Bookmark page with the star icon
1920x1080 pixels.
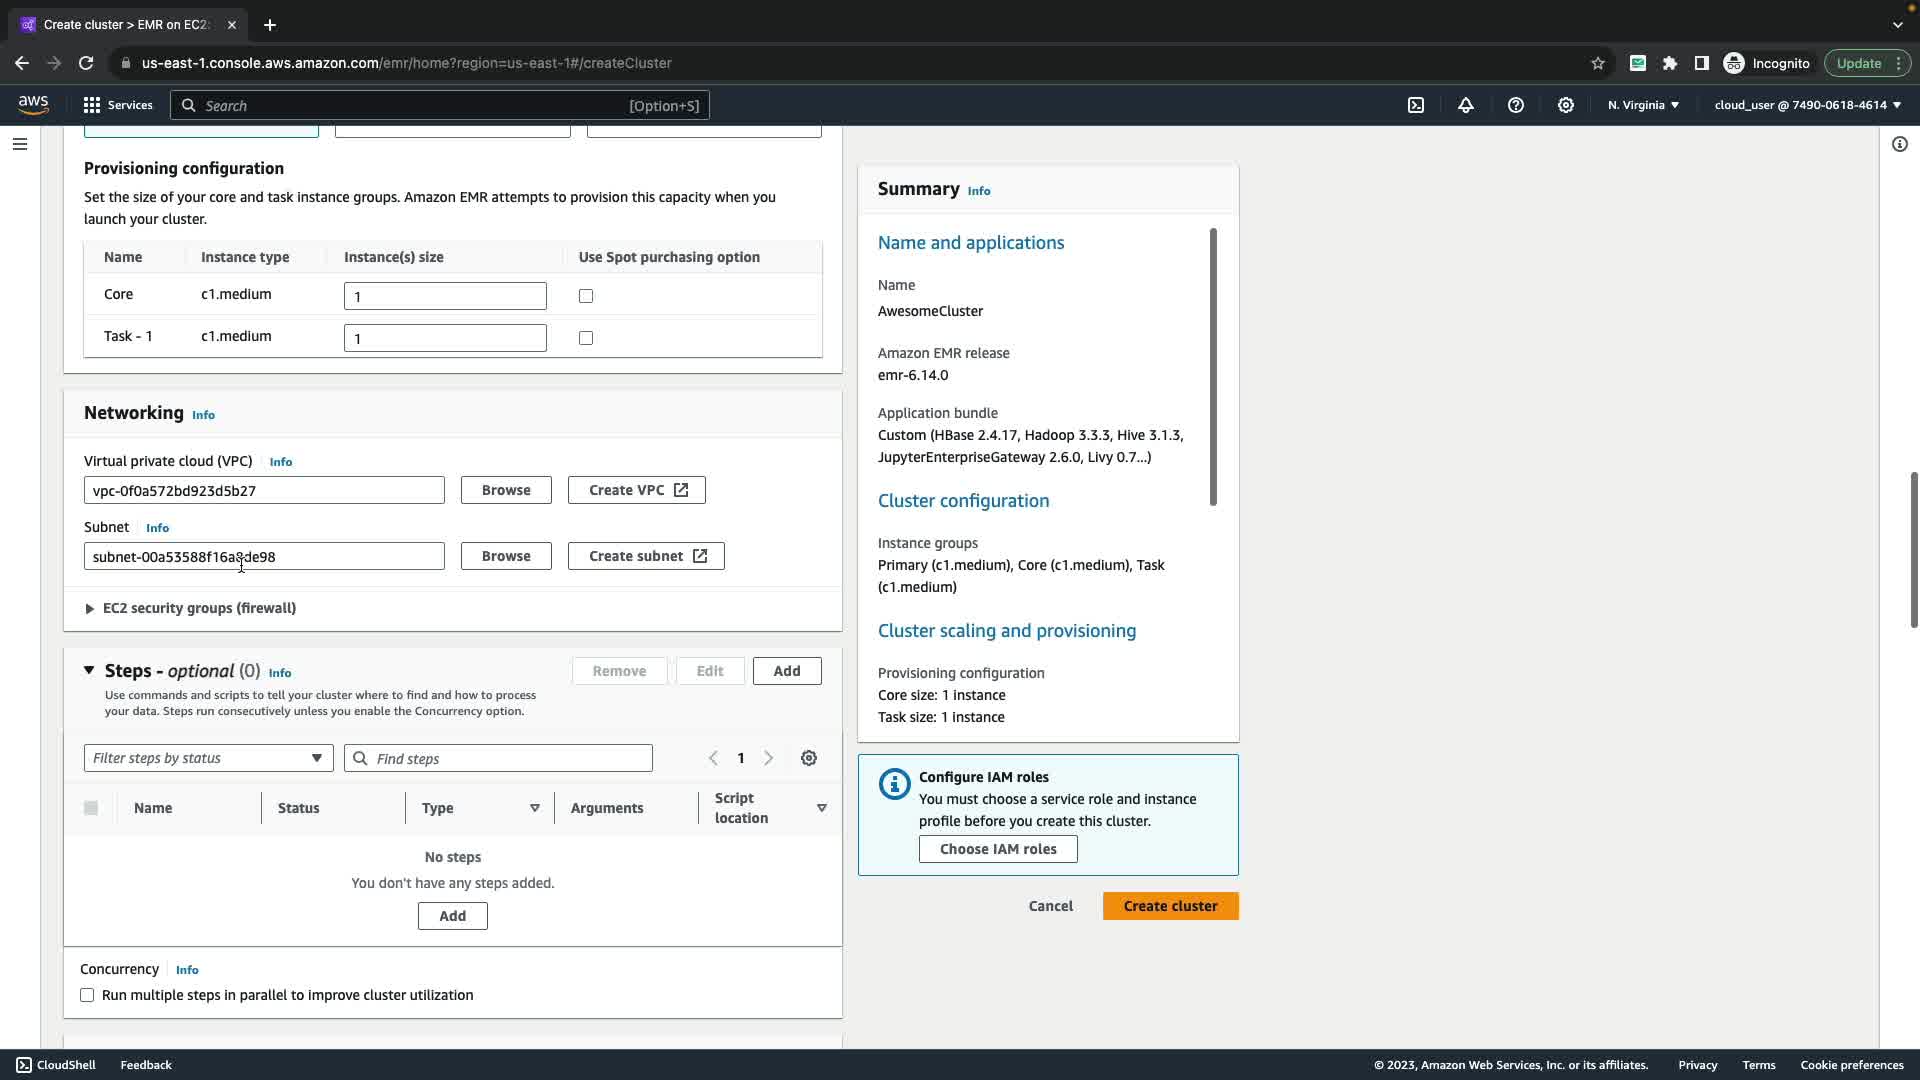1598,63
